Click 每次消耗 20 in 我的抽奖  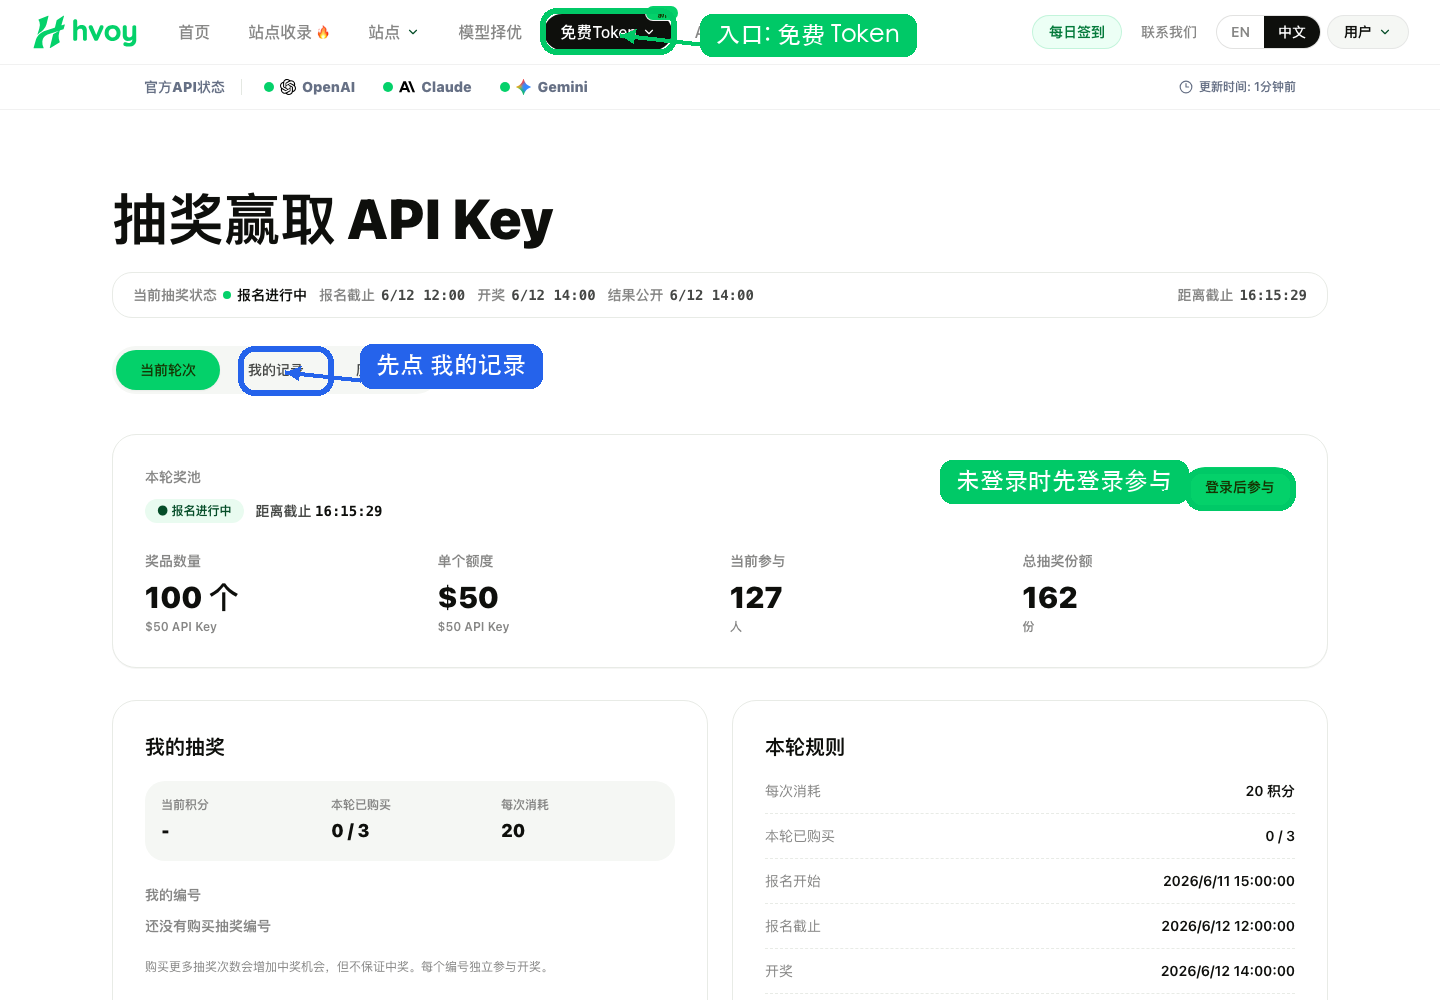coord(525,819)
